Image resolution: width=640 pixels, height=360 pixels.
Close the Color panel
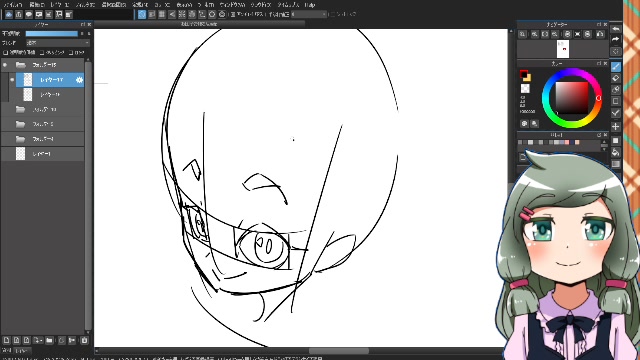click(605, 63)
